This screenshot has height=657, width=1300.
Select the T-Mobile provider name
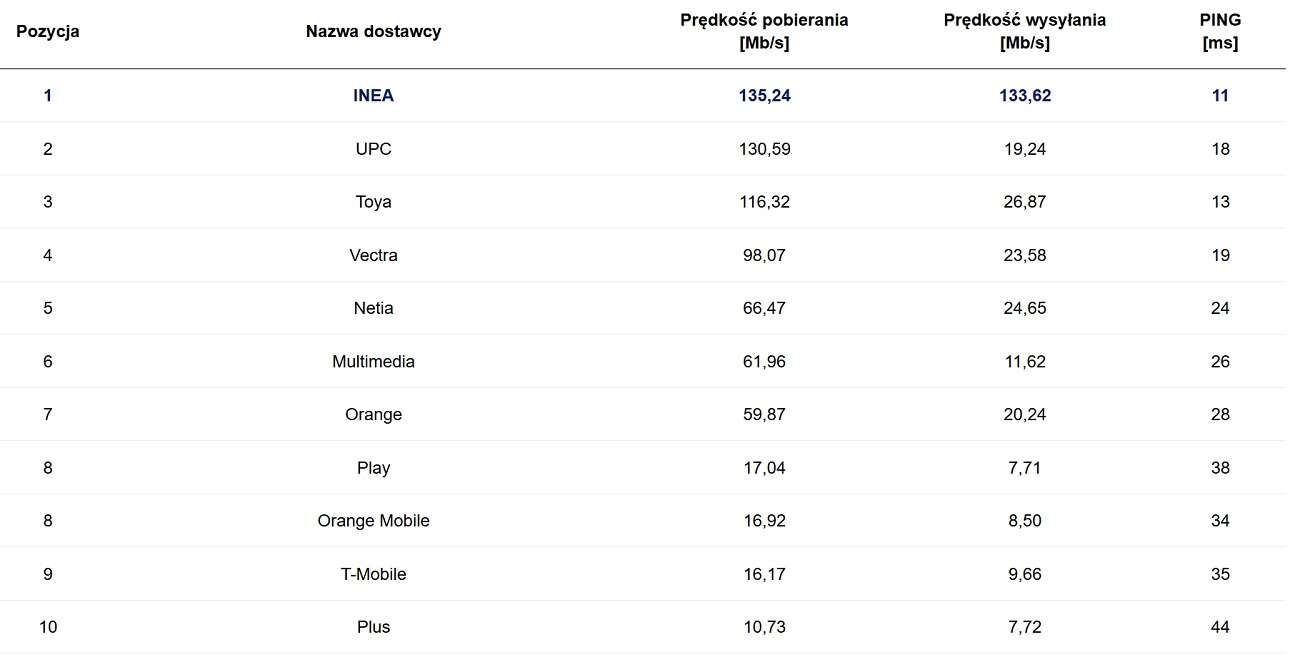click(x=373, y=574)
